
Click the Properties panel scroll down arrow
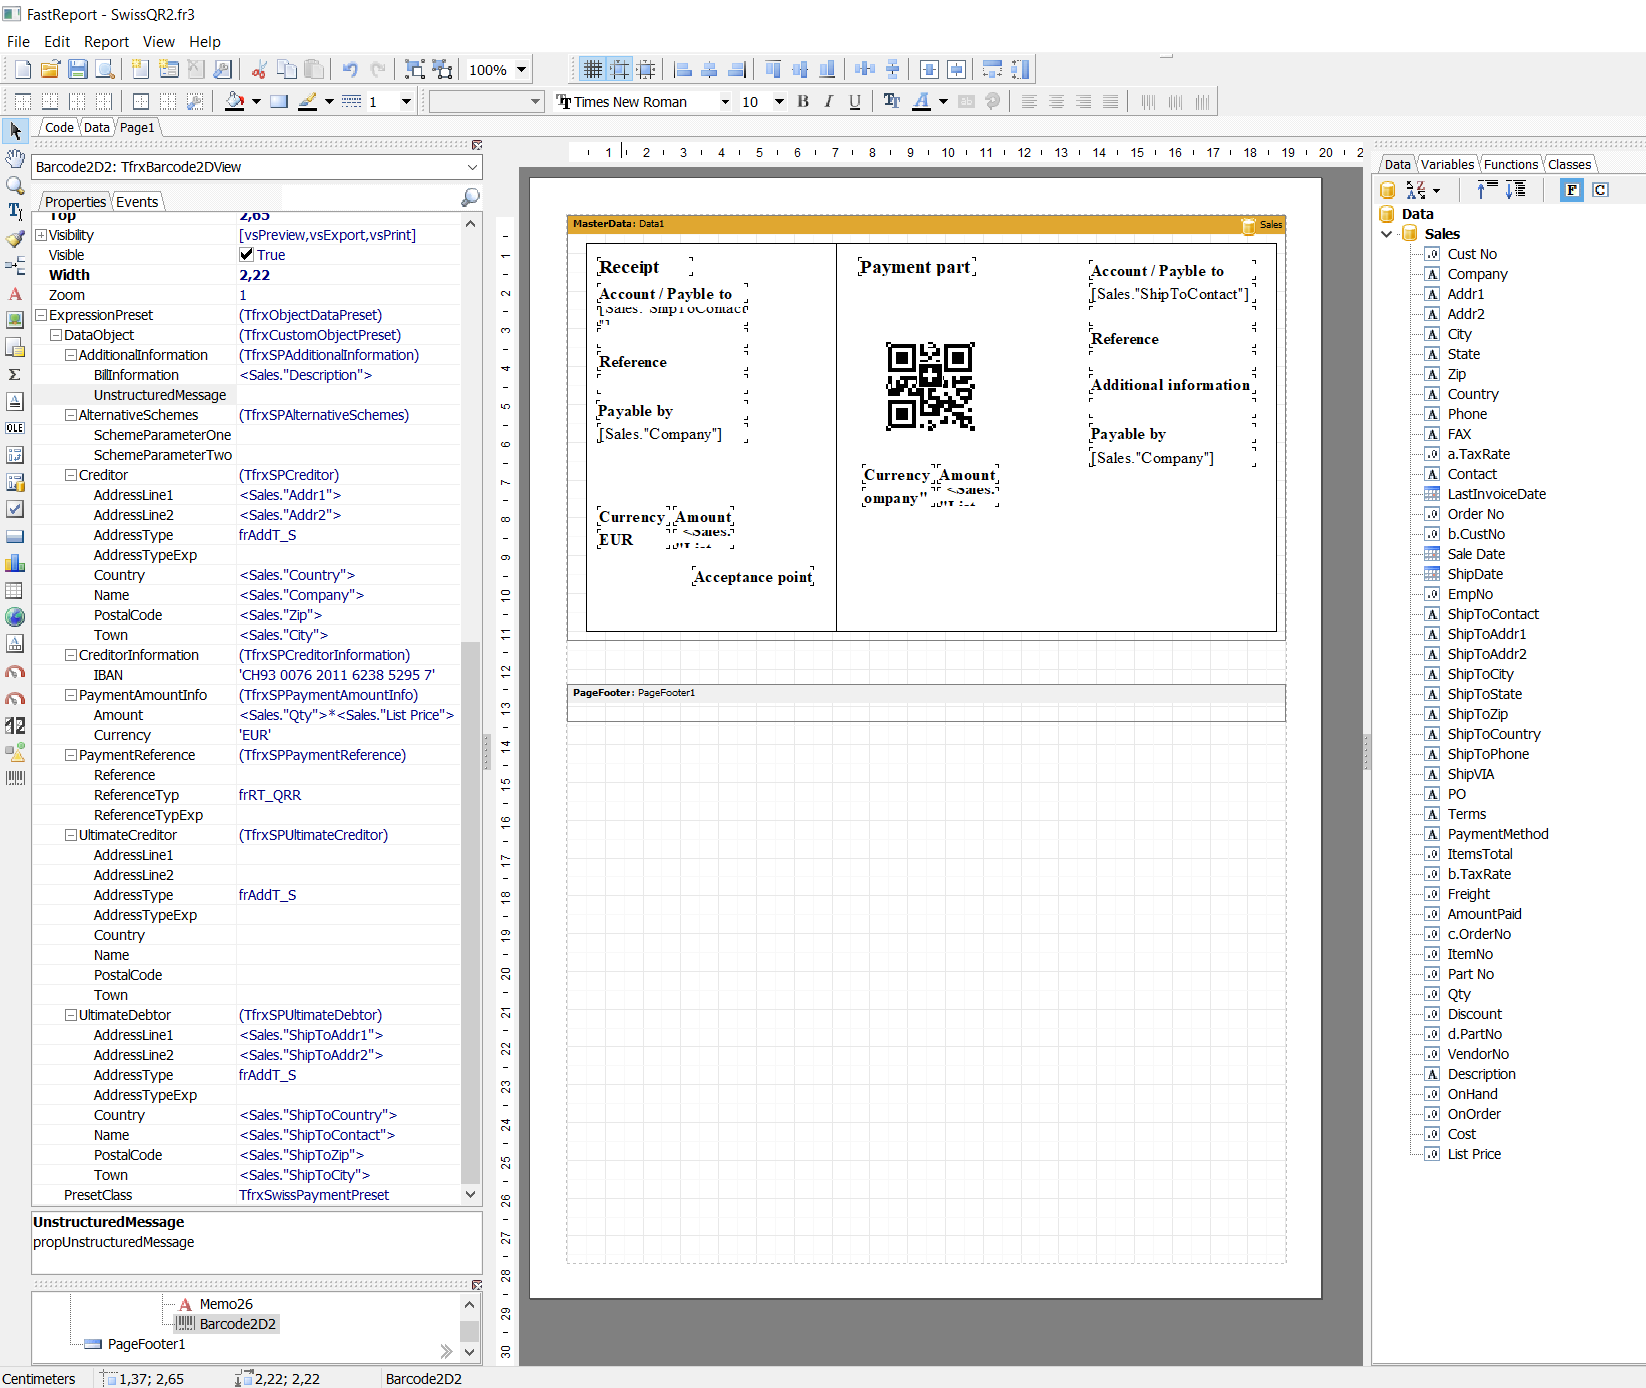click(x=470, y=1194)
